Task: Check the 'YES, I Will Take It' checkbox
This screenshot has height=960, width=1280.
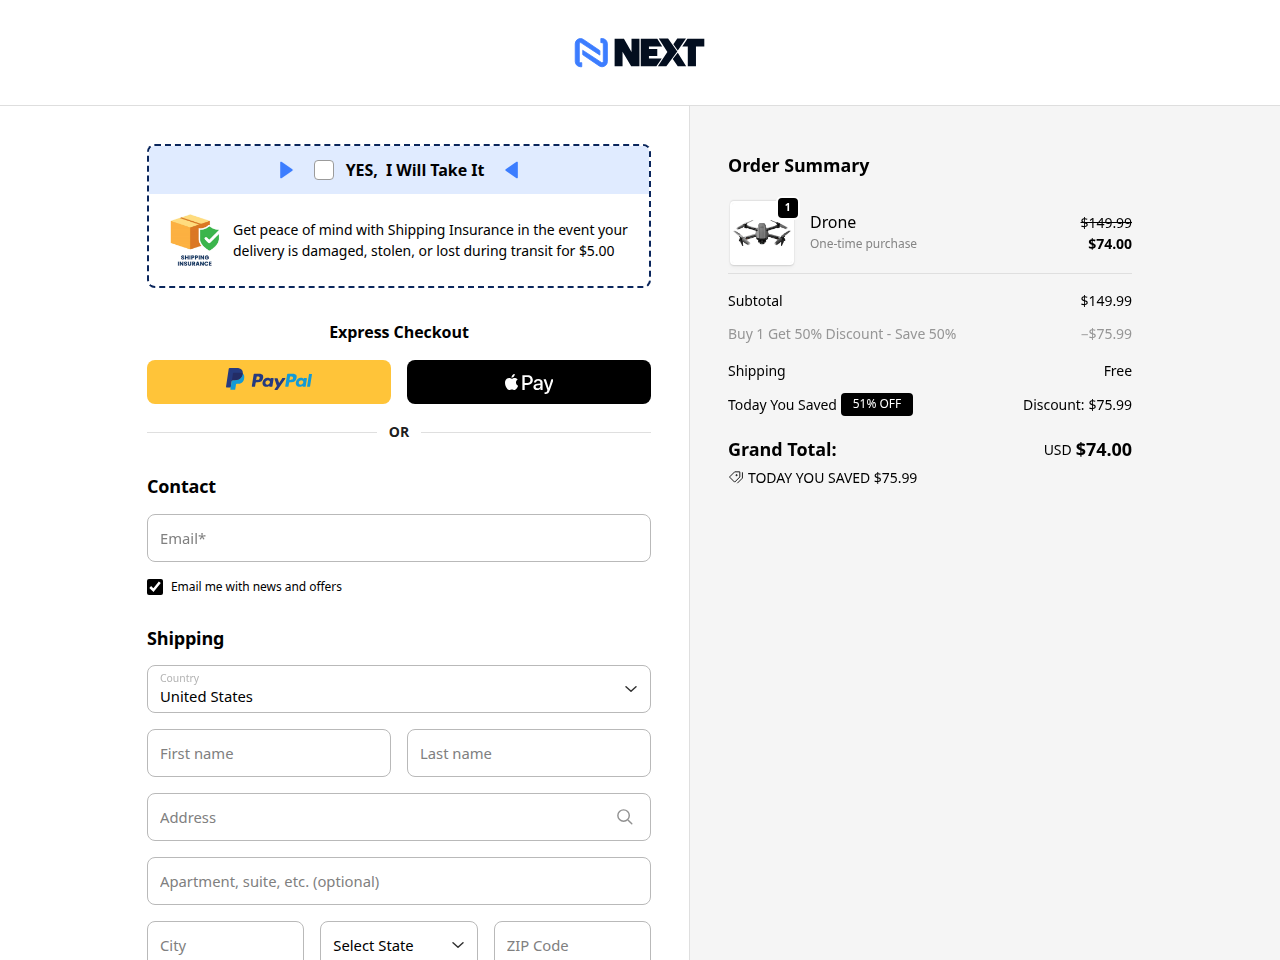Action: point(324,170)
